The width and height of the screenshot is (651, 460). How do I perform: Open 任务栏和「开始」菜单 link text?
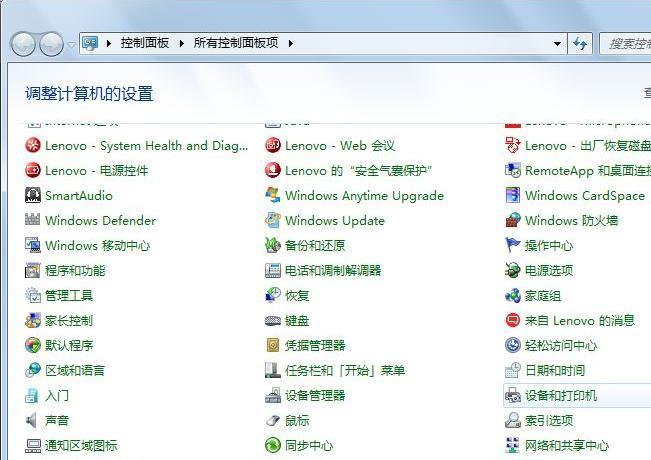point(345,370)
